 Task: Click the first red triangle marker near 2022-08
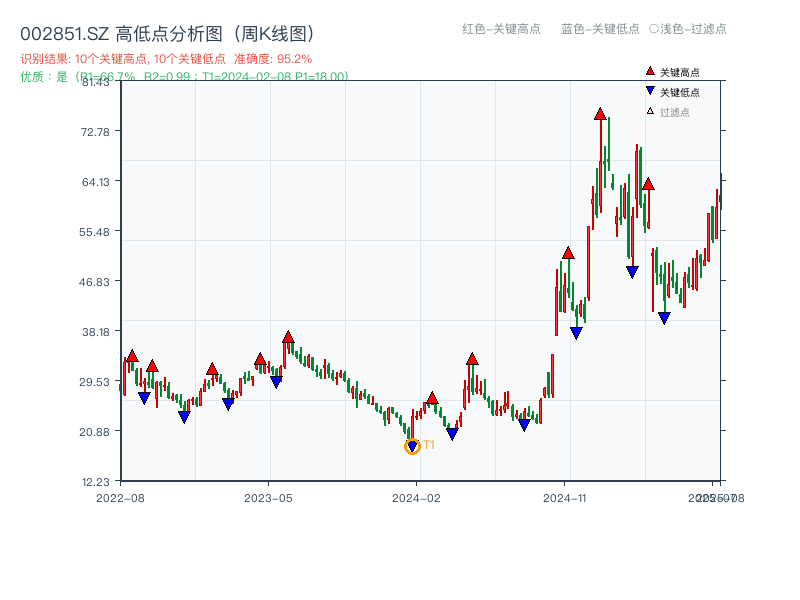tap(132, 355)
